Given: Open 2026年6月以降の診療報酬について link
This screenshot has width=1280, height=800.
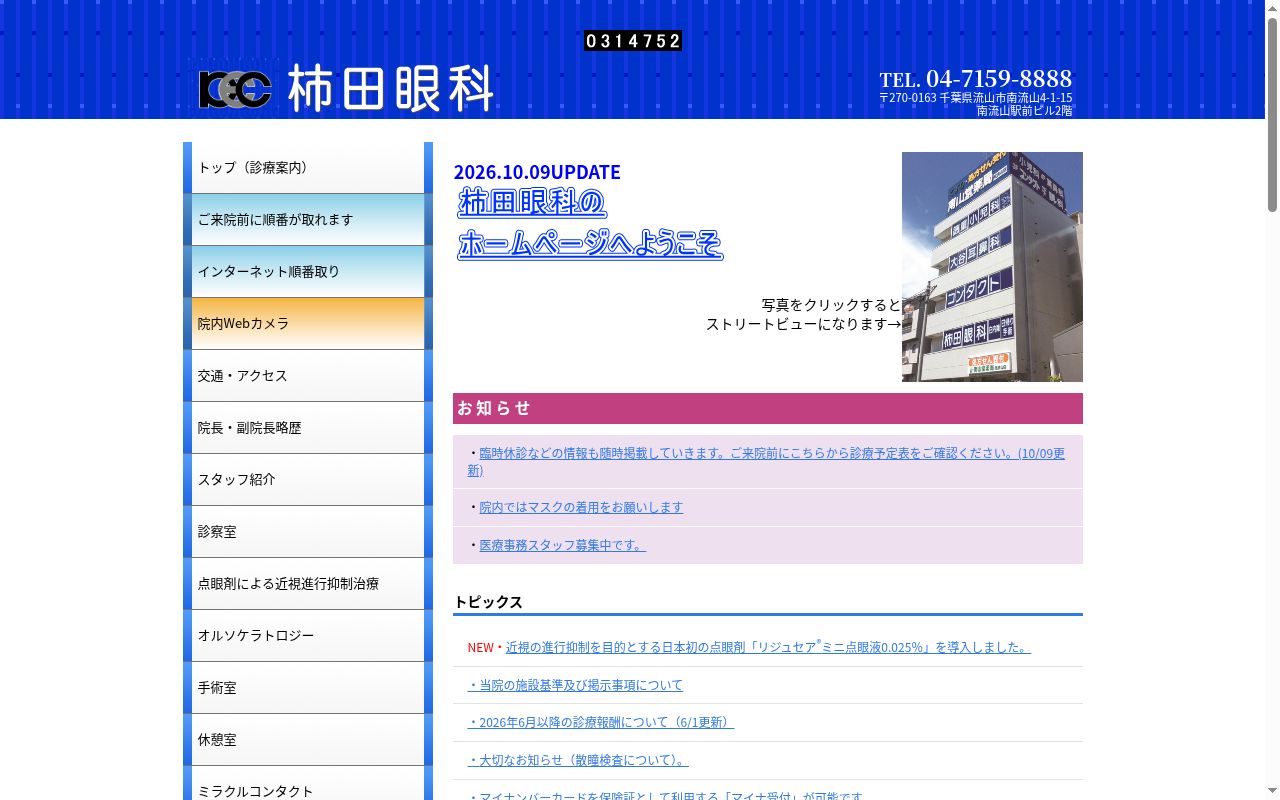Looking at the screenshot, I should [x=600, y=722].
